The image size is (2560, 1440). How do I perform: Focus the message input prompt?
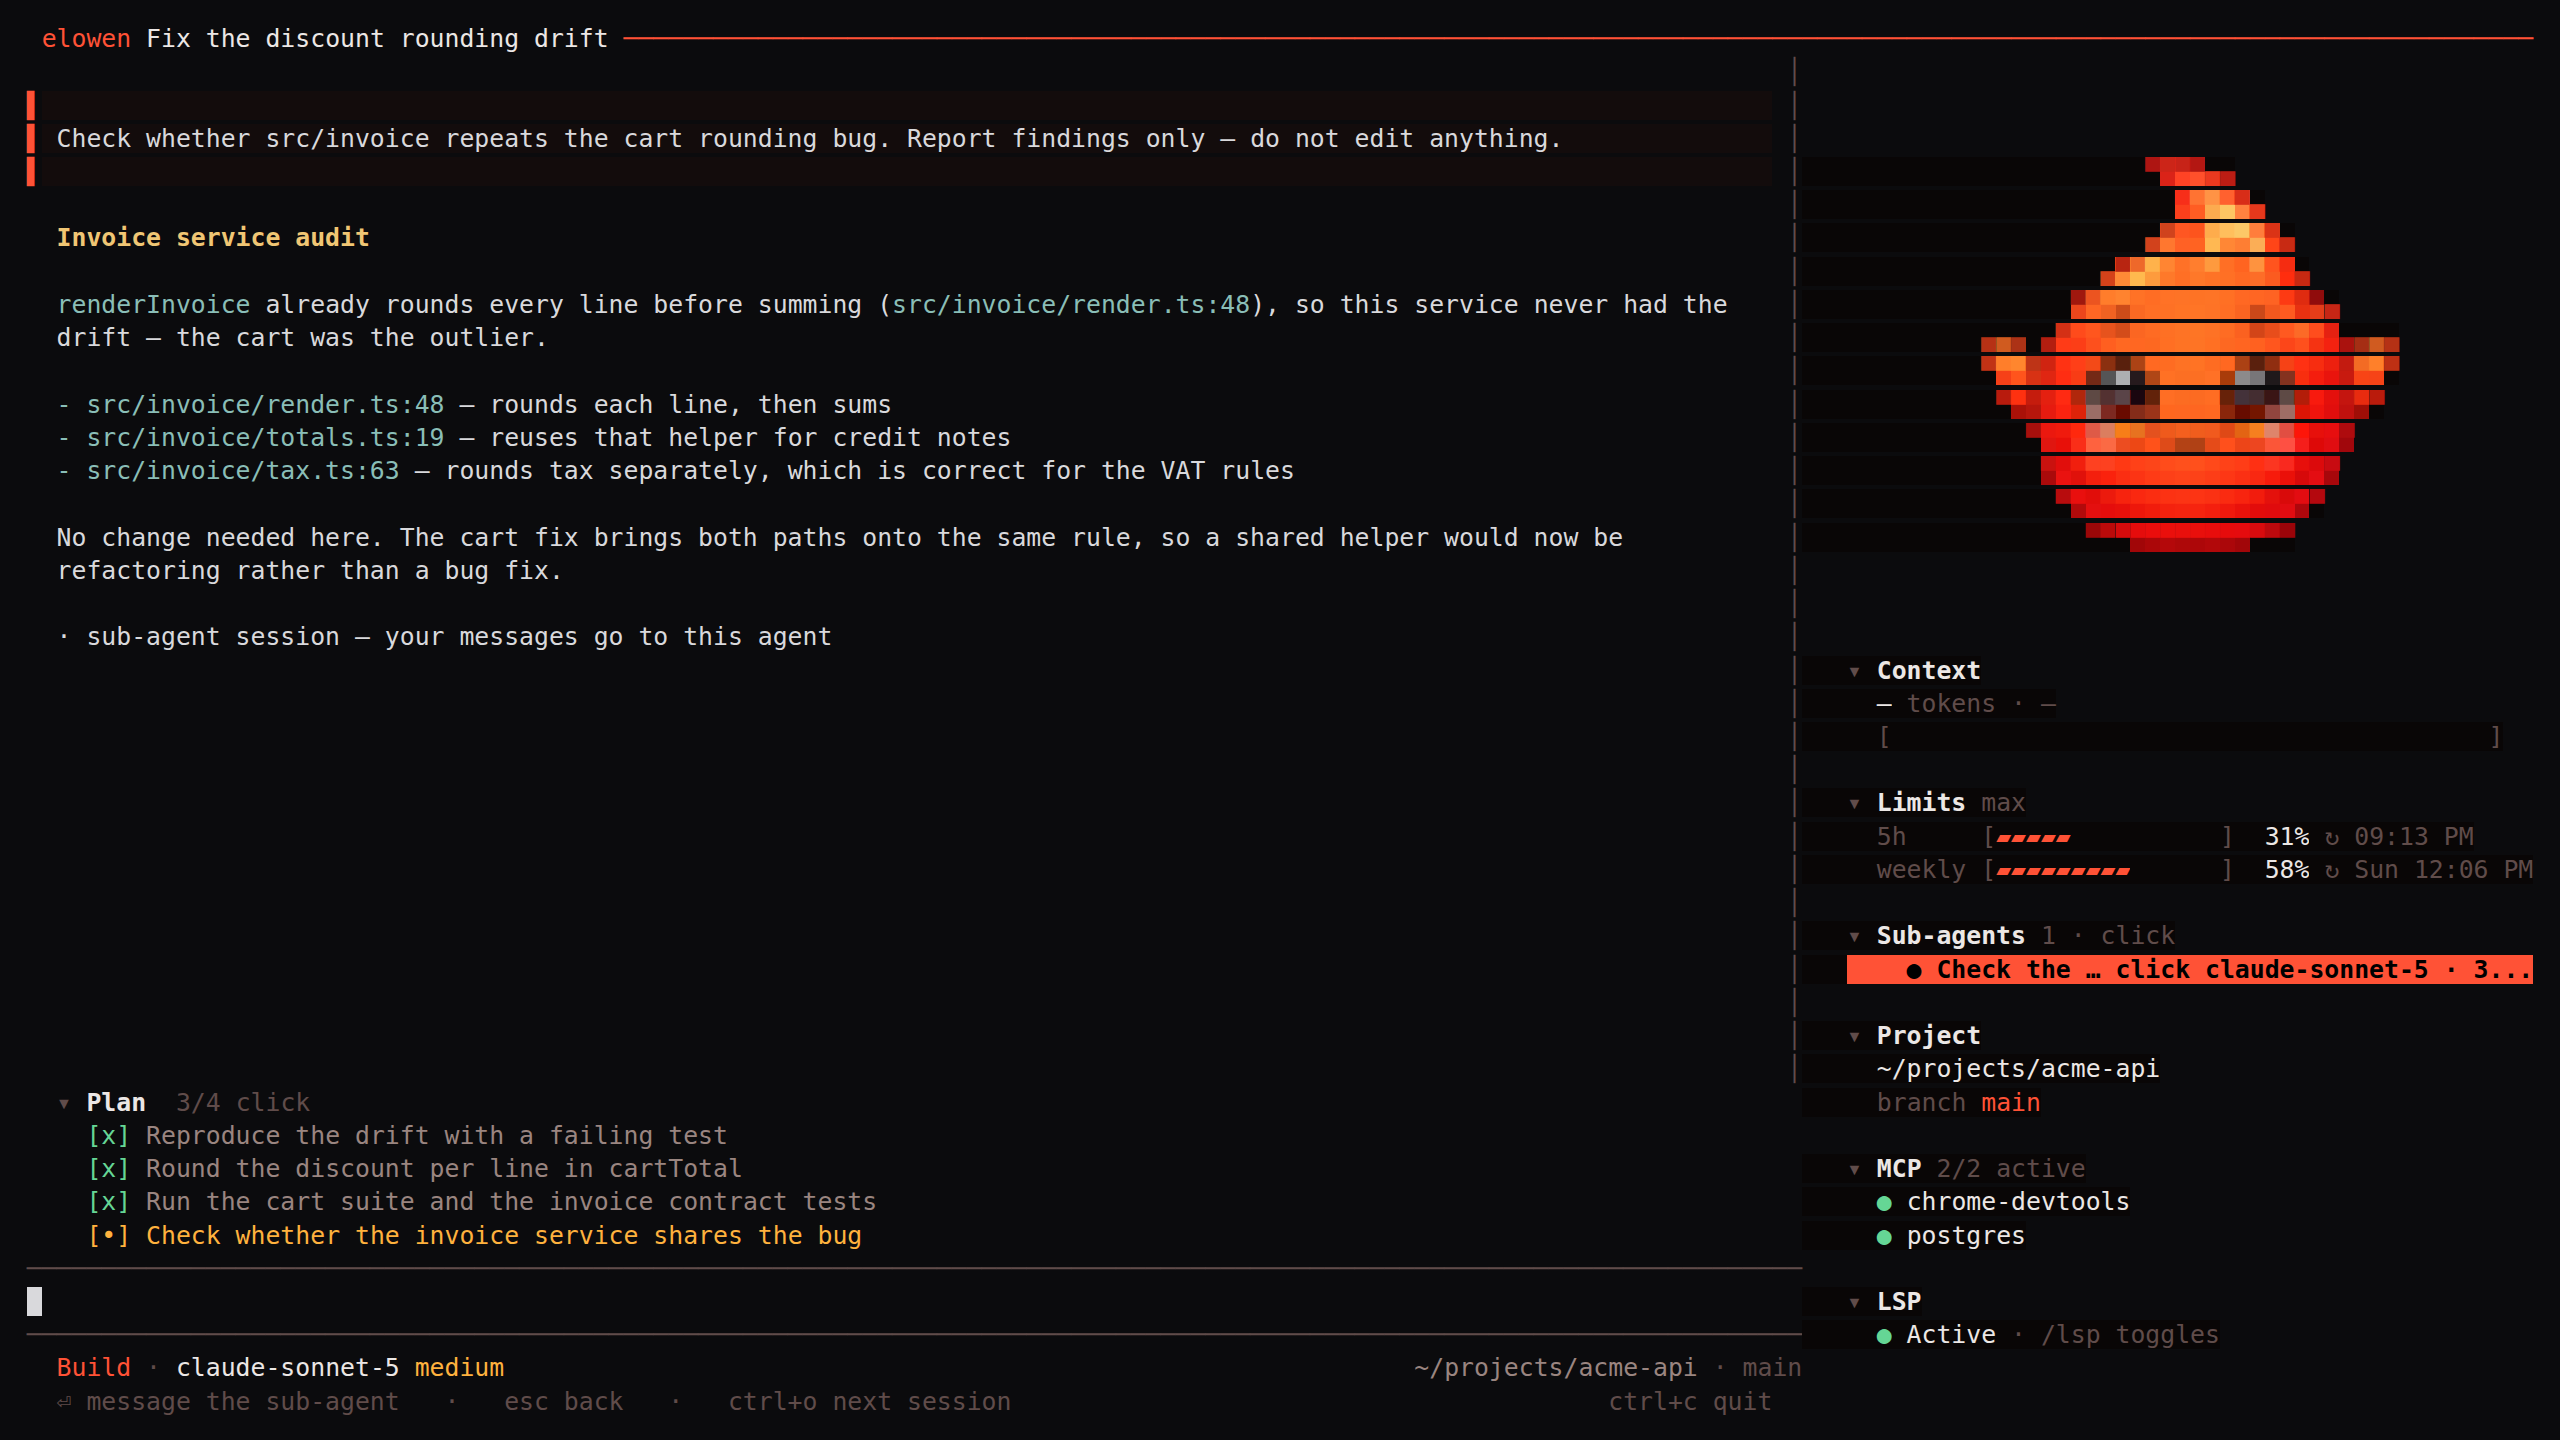(x=914, y=1301)
